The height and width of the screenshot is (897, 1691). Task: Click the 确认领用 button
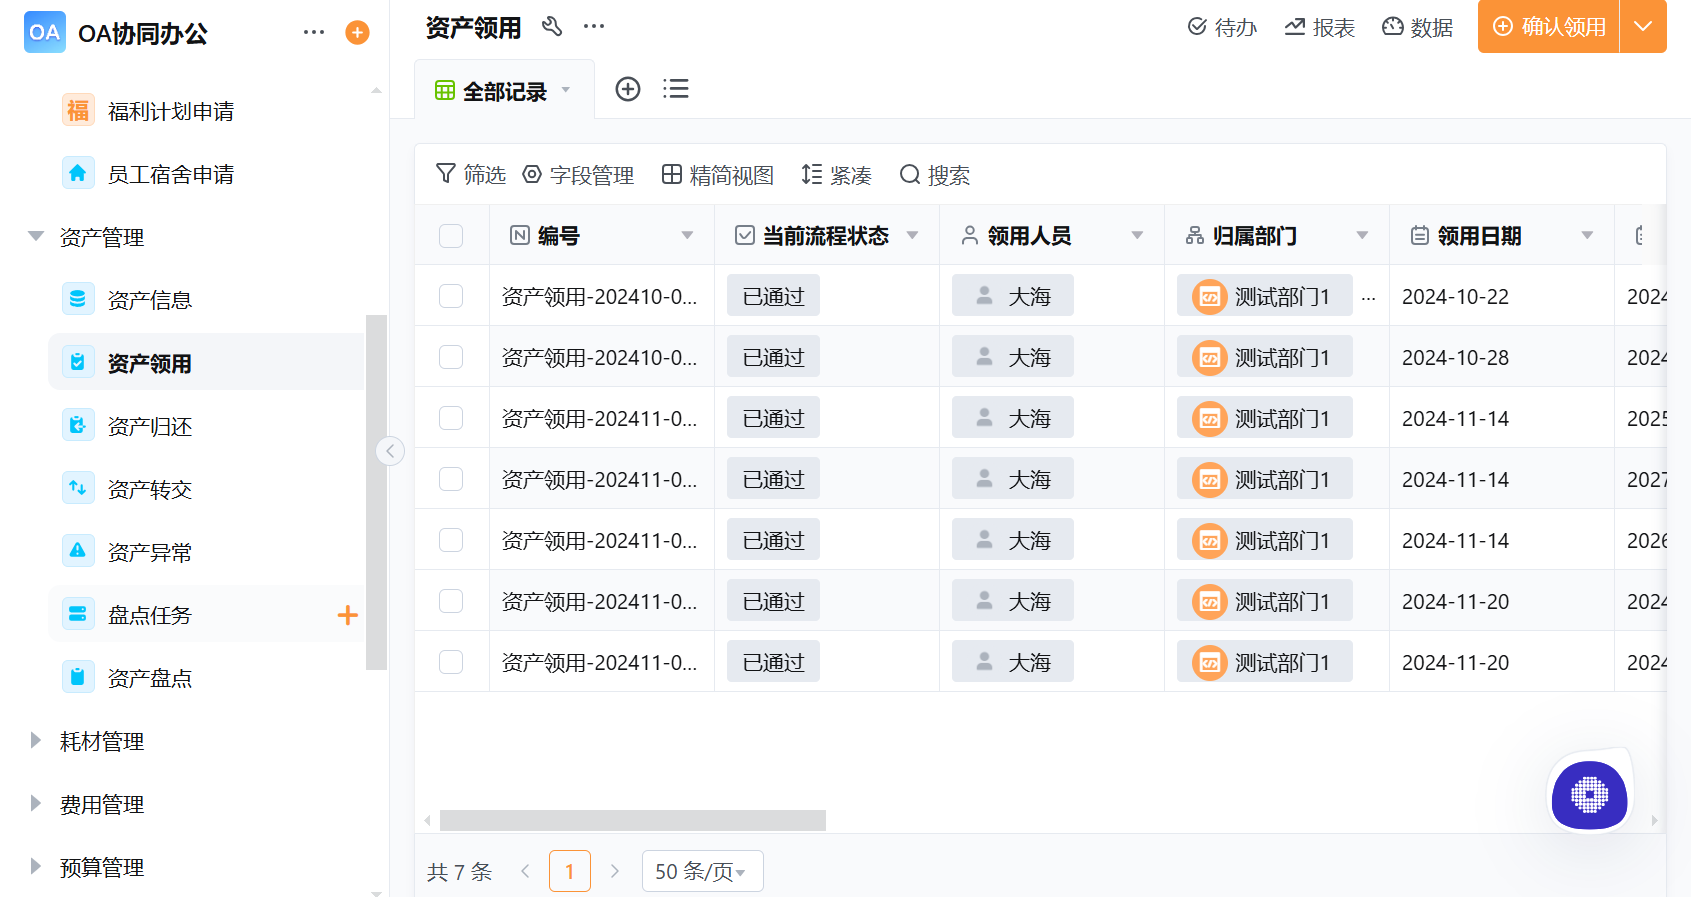[x=1549, y=27]
